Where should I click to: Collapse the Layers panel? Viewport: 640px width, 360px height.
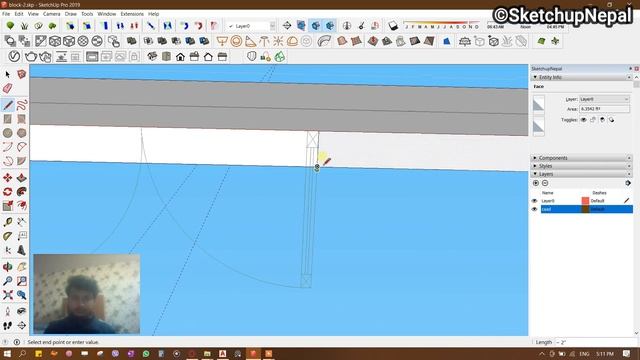(x=535, y=174)
